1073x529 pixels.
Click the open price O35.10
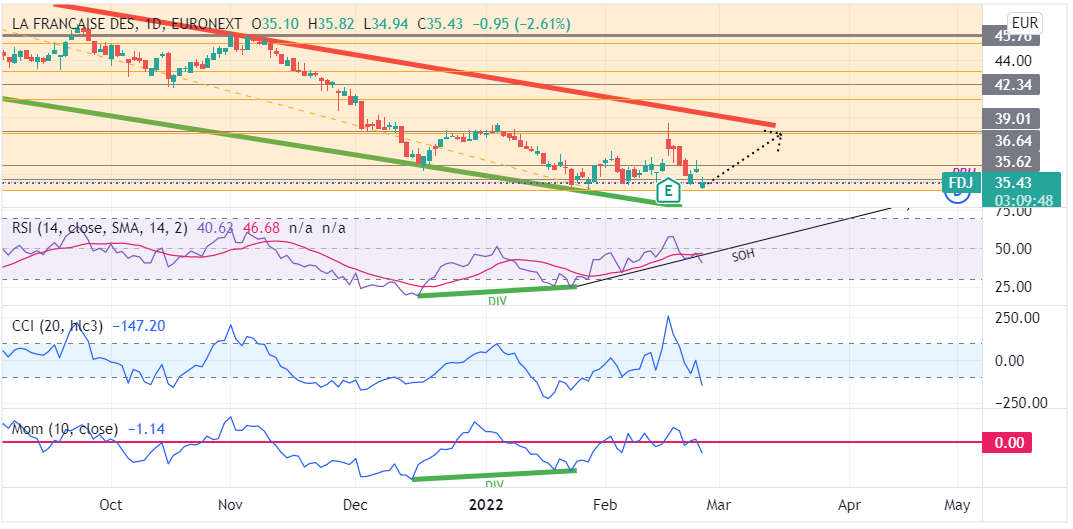click(276, 25)
